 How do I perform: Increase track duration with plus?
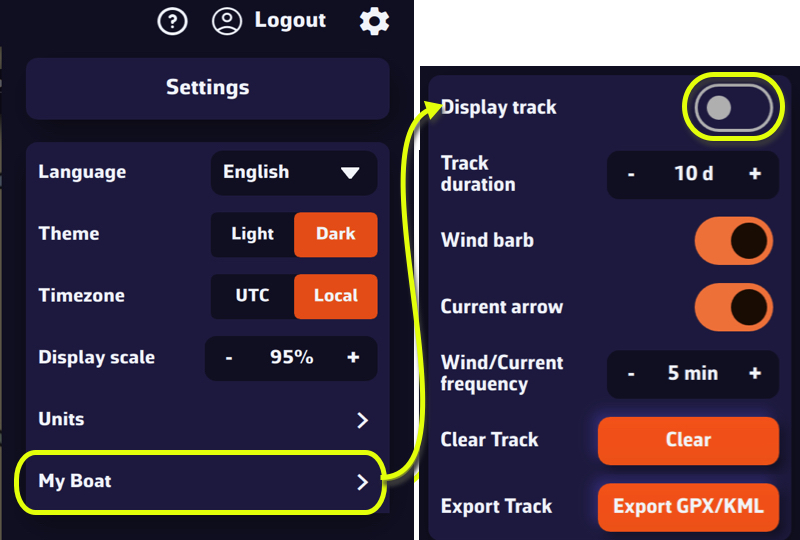tap(754, 174)
